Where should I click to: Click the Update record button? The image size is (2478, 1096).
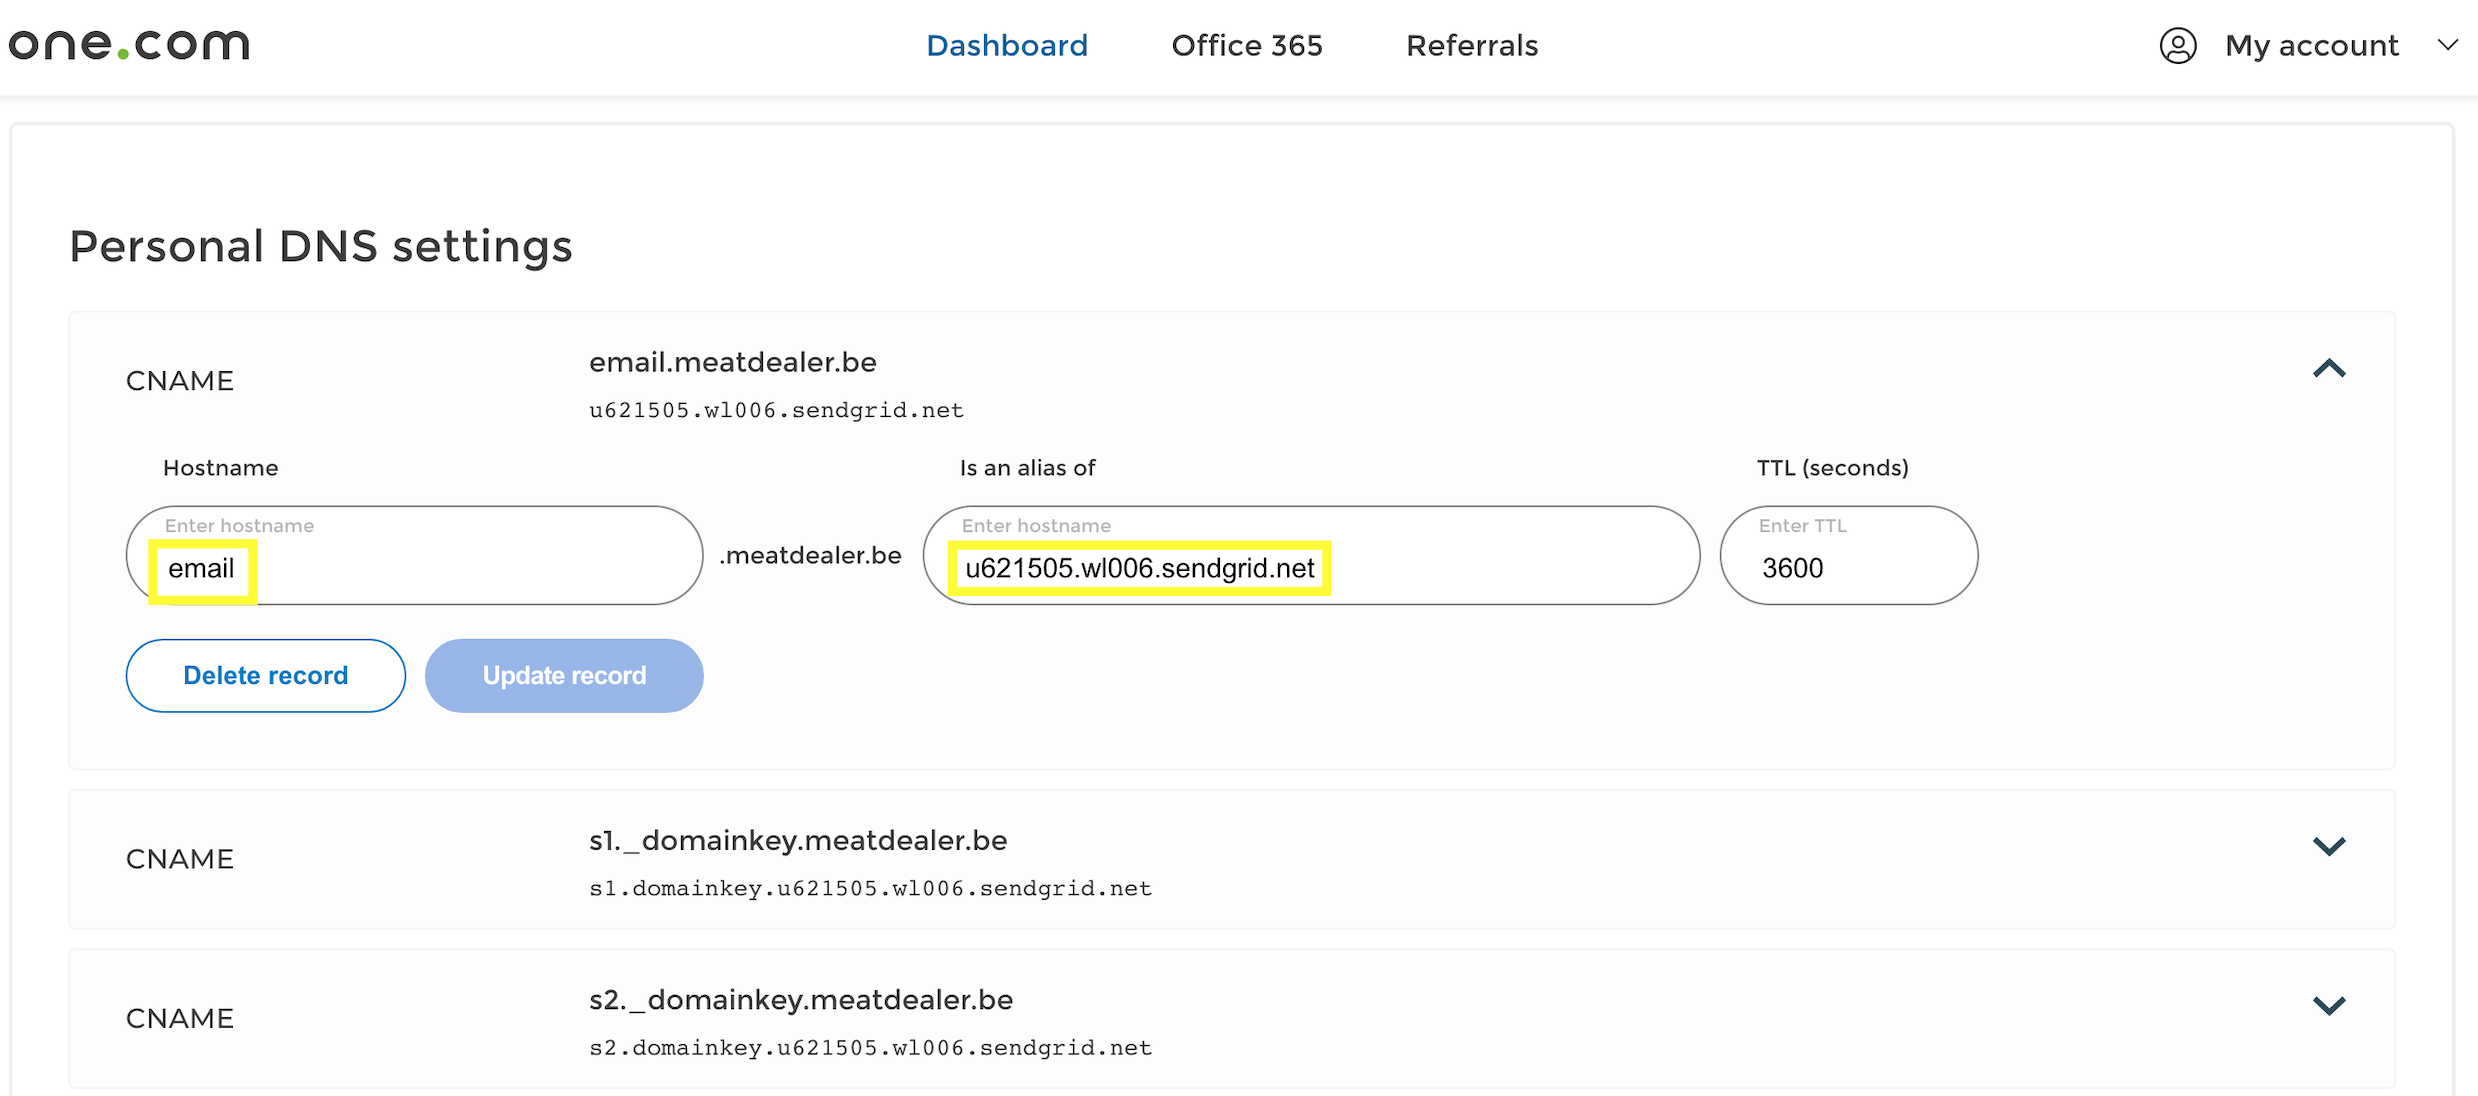point(564,676)
